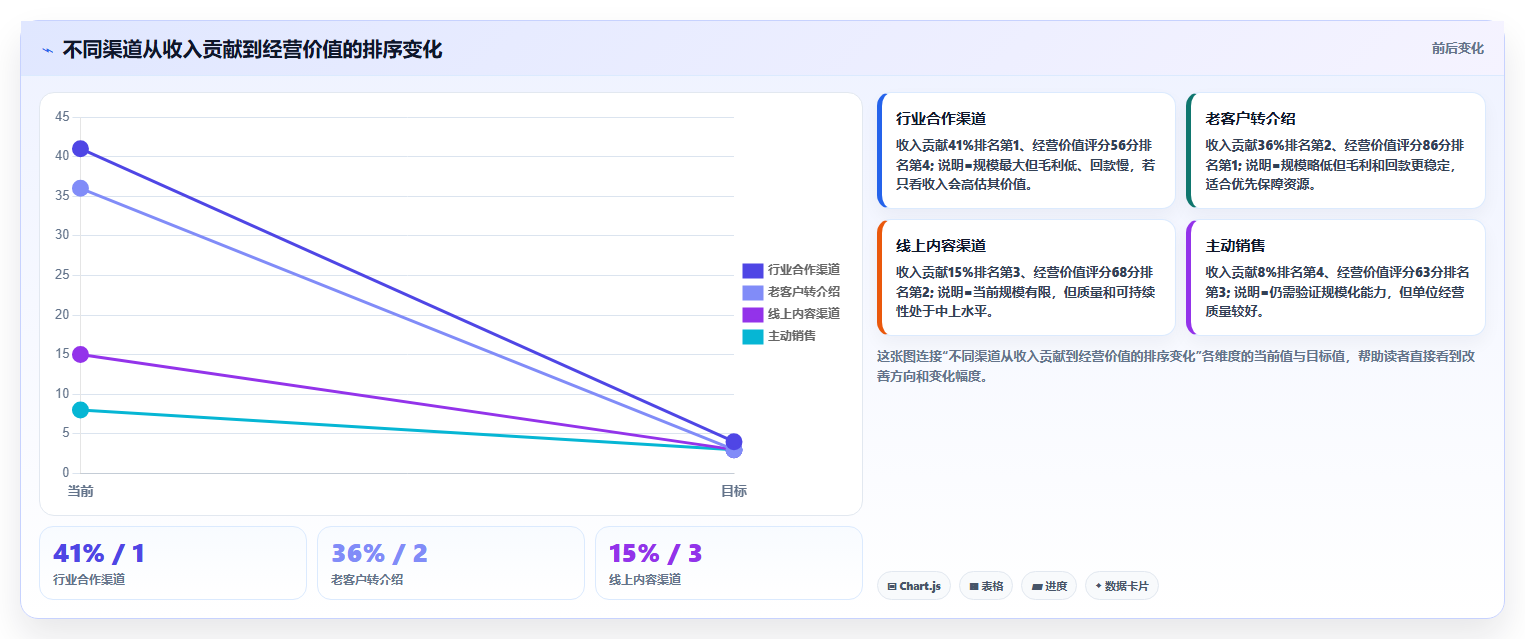Click the 15 data point at 当前
Image resolution: width=1525 pixels, height=639 pixels.
click(x=80, y=354)
